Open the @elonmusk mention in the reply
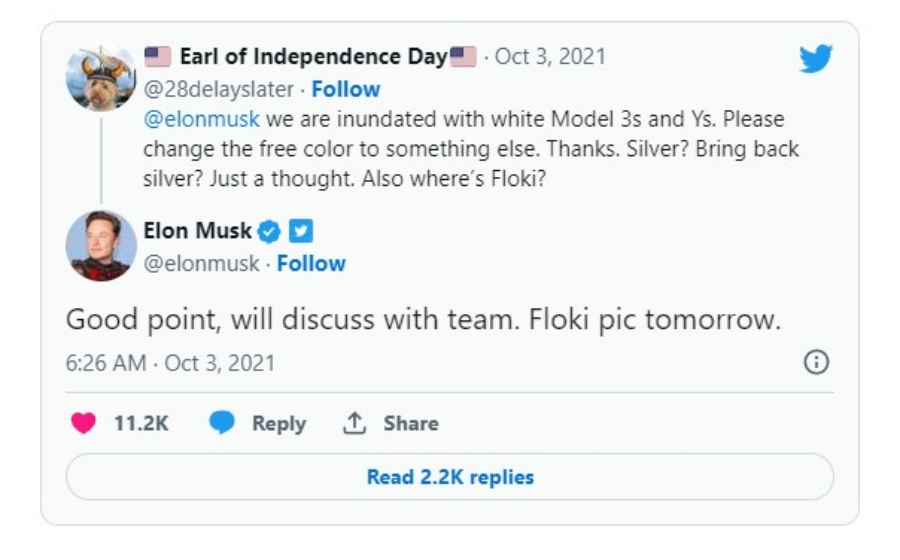The width and height of the screenshot is (900, 560). point(201,119)
